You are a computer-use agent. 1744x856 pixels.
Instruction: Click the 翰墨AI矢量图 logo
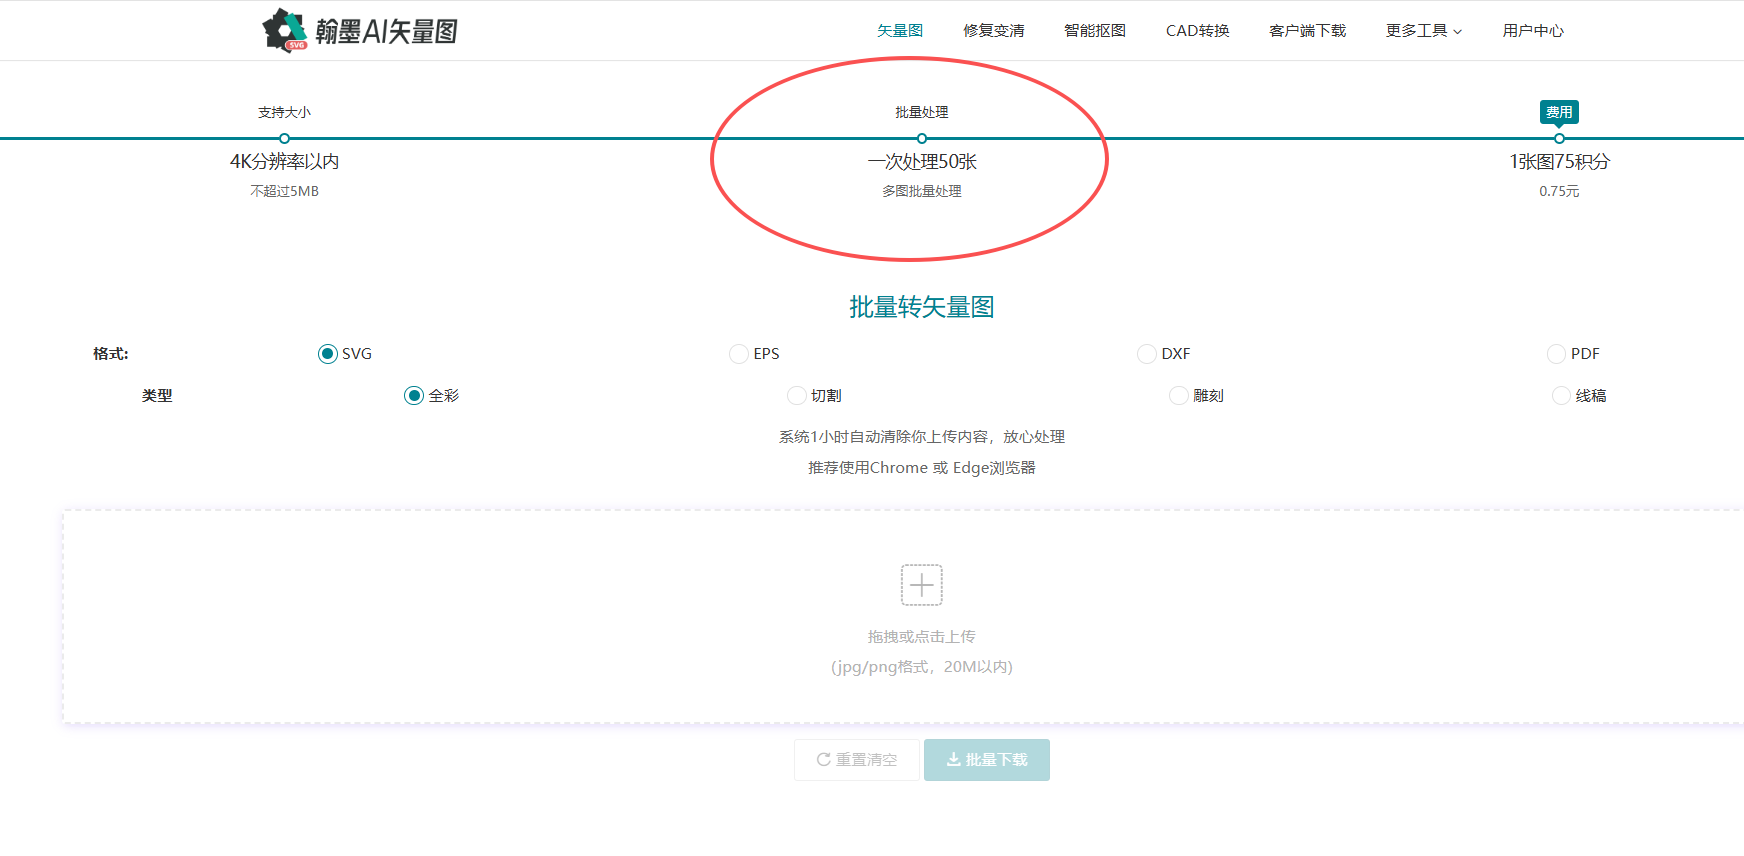(x=360, y=31)
